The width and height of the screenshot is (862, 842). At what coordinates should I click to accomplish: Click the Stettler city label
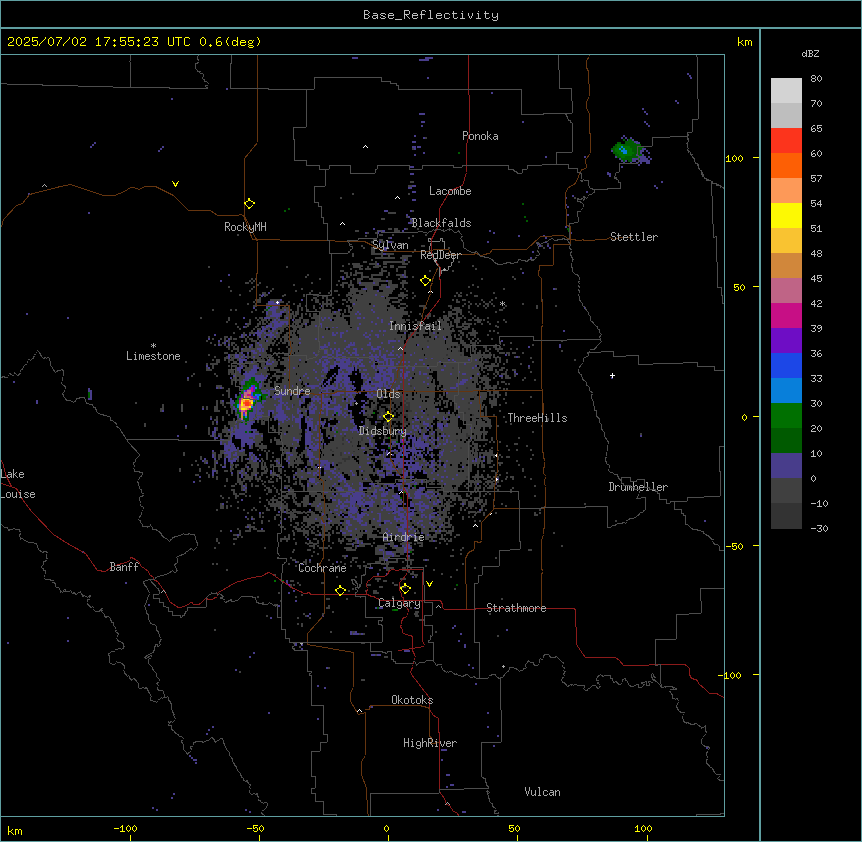point(634,237)
